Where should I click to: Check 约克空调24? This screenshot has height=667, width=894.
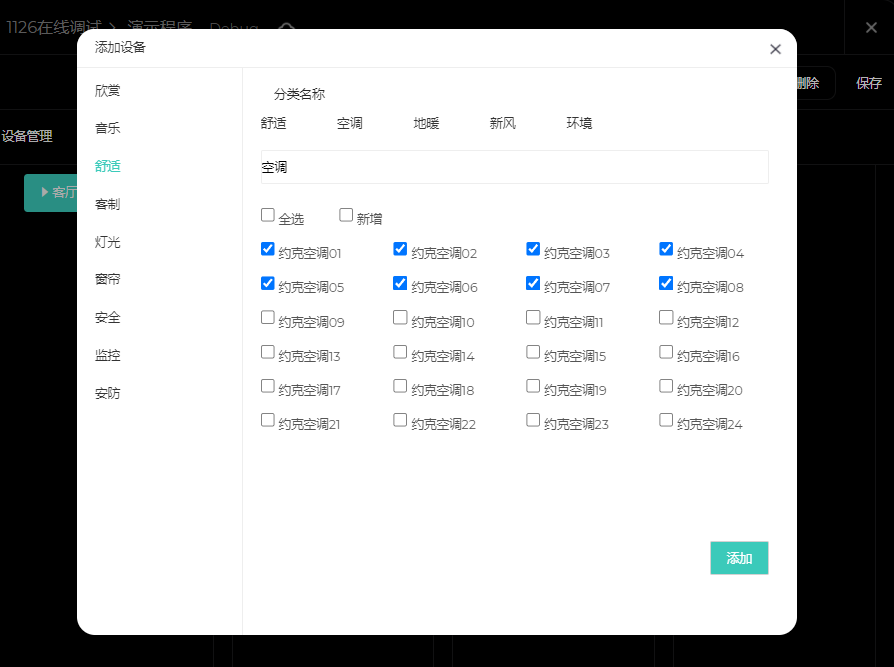[x=666, y=420]
